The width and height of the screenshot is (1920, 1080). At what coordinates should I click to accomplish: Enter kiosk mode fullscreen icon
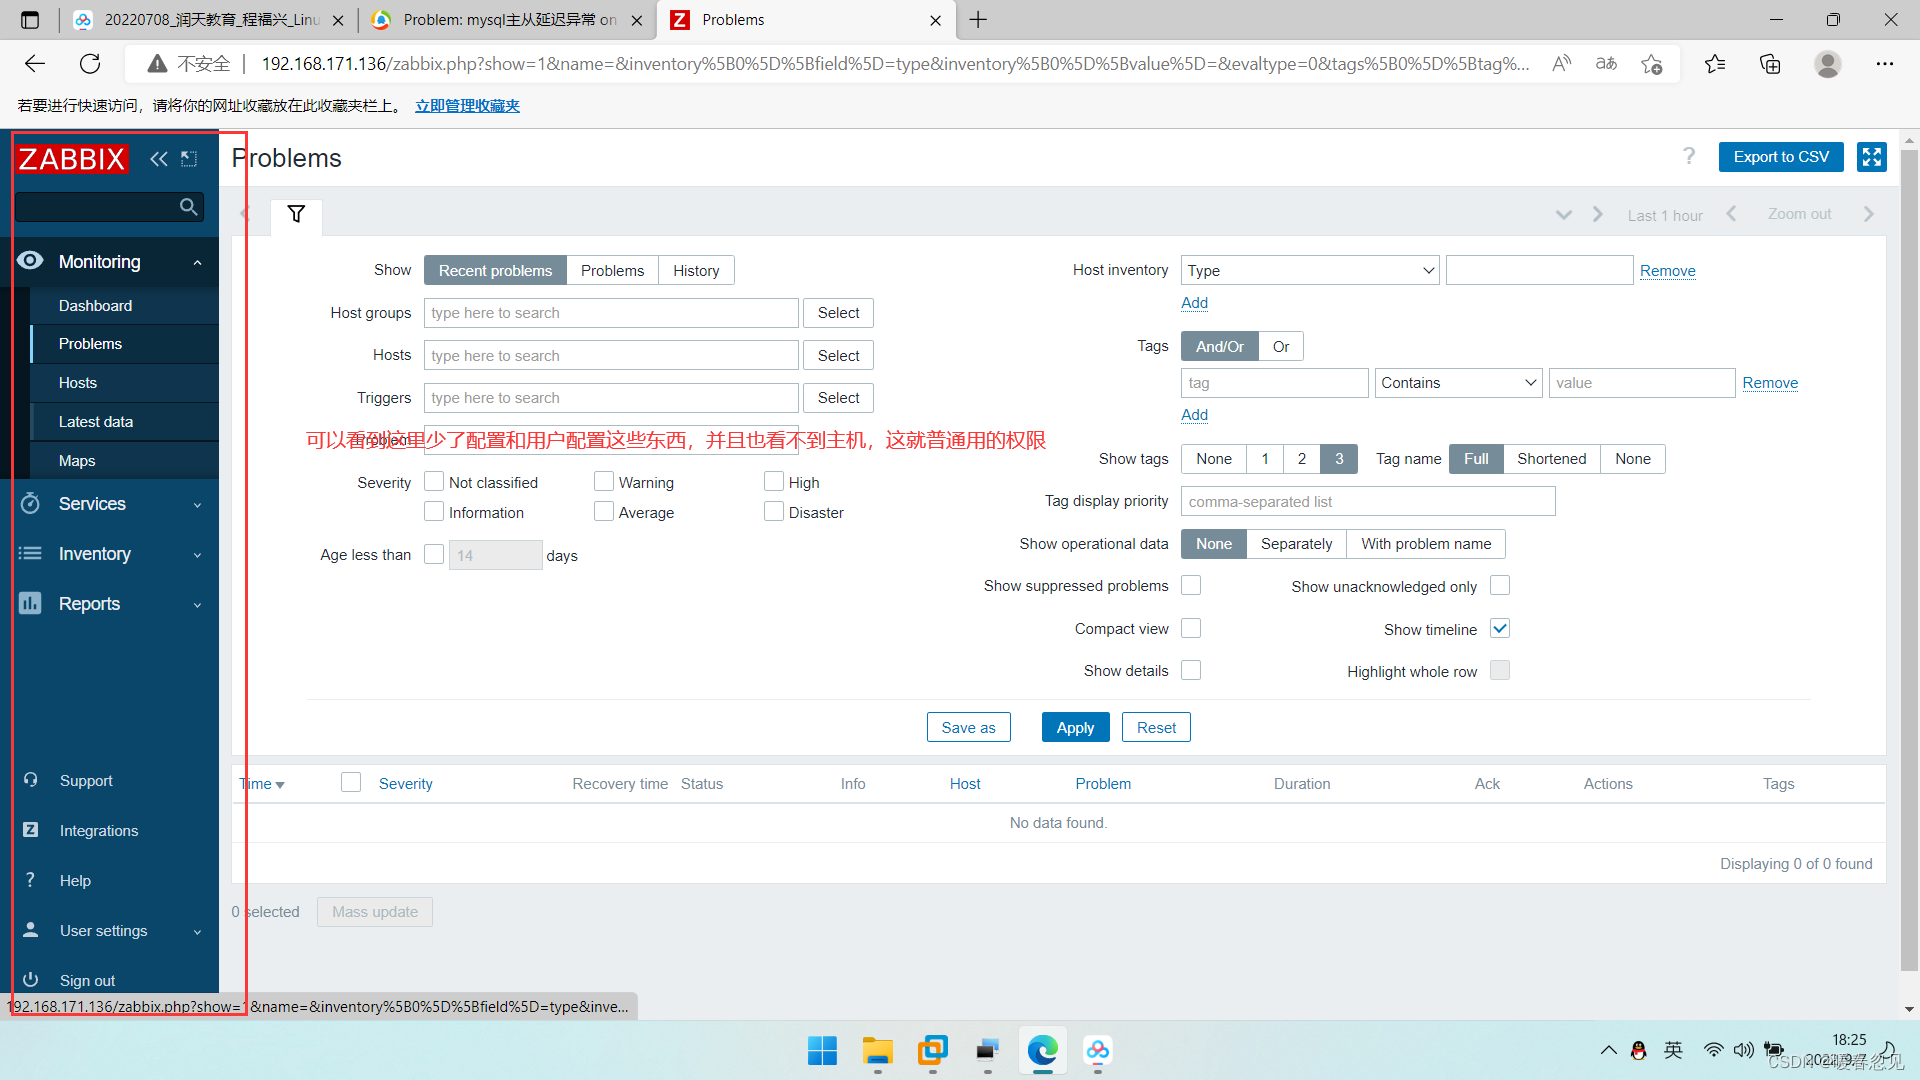1871,157
